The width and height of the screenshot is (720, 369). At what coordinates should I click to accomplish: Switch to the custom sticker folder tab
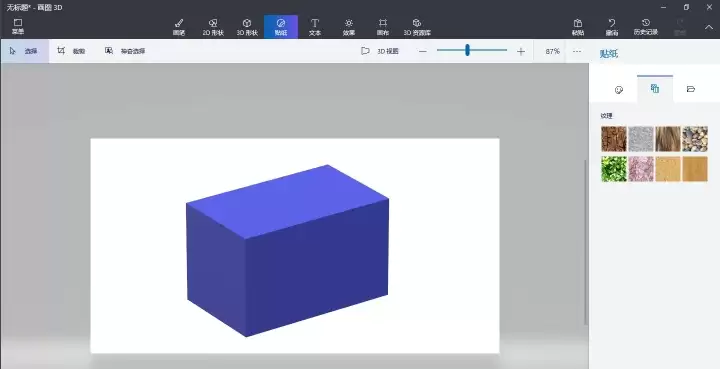[x=691, y=89]
